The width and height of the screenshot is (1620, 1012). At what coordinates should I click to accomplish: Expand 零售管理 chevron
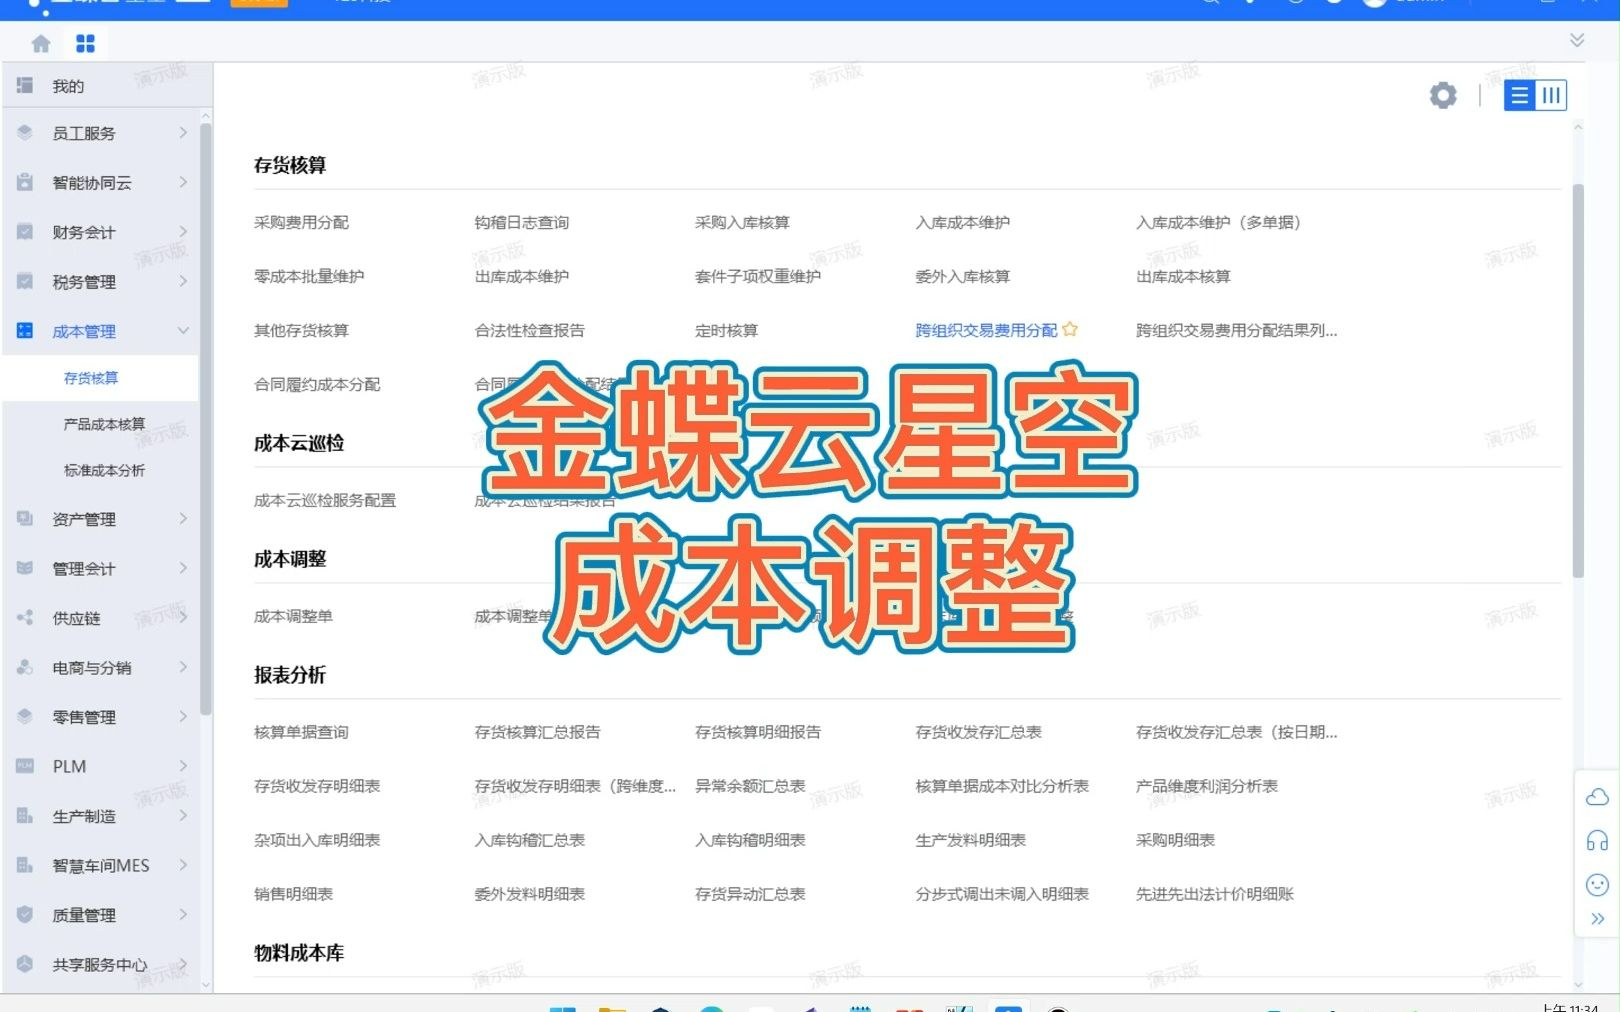pos(183,716)
